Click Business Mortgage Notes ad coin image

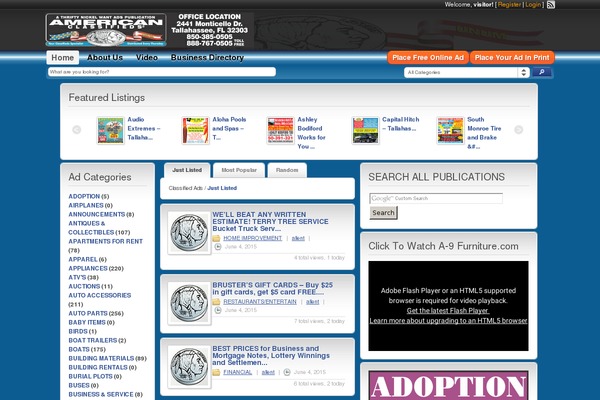point(189,367)
